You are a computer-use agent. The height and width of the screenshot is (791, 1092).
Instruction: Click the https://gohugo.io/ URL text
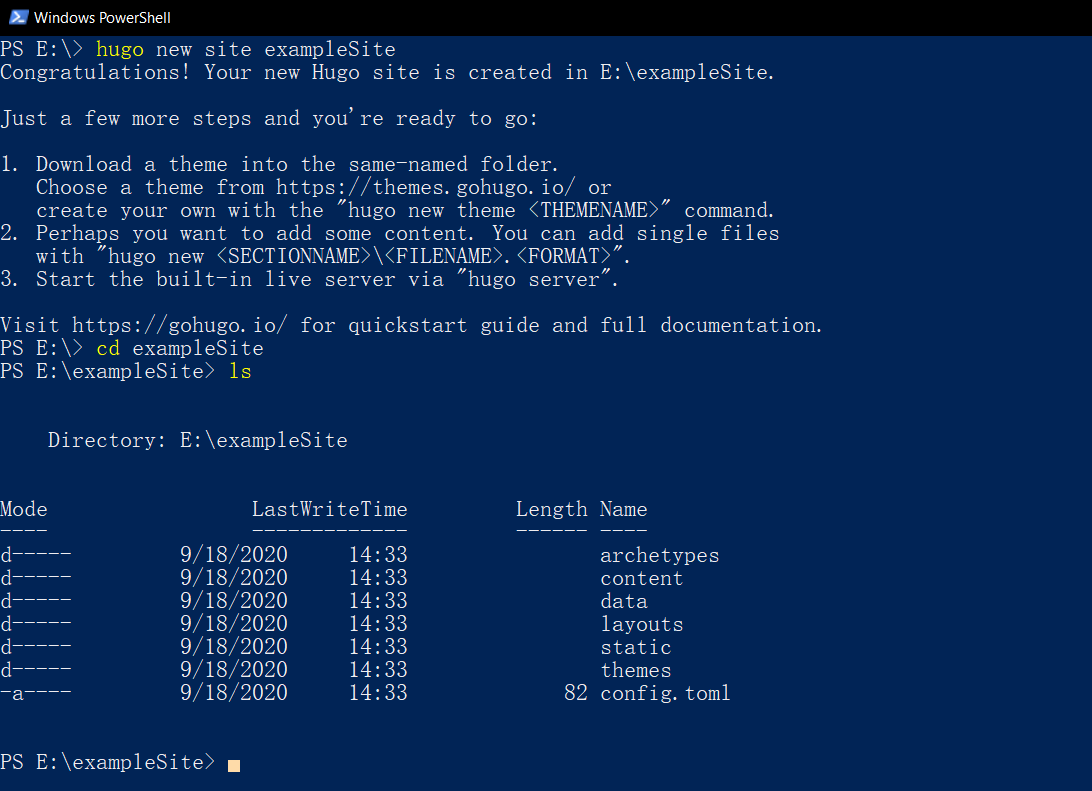pyautogui.click(x=179, y=326)
